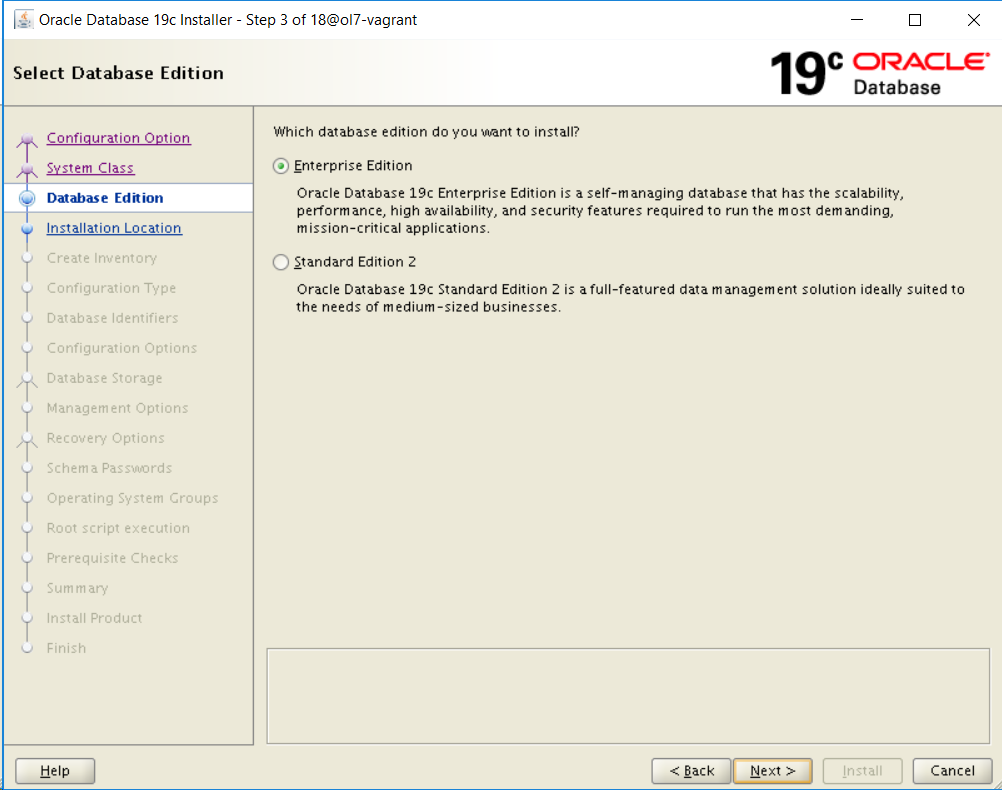Click the Enterprise Edition description paragraph
This screenshot has height=790, width=1002.
pos(600,211)
